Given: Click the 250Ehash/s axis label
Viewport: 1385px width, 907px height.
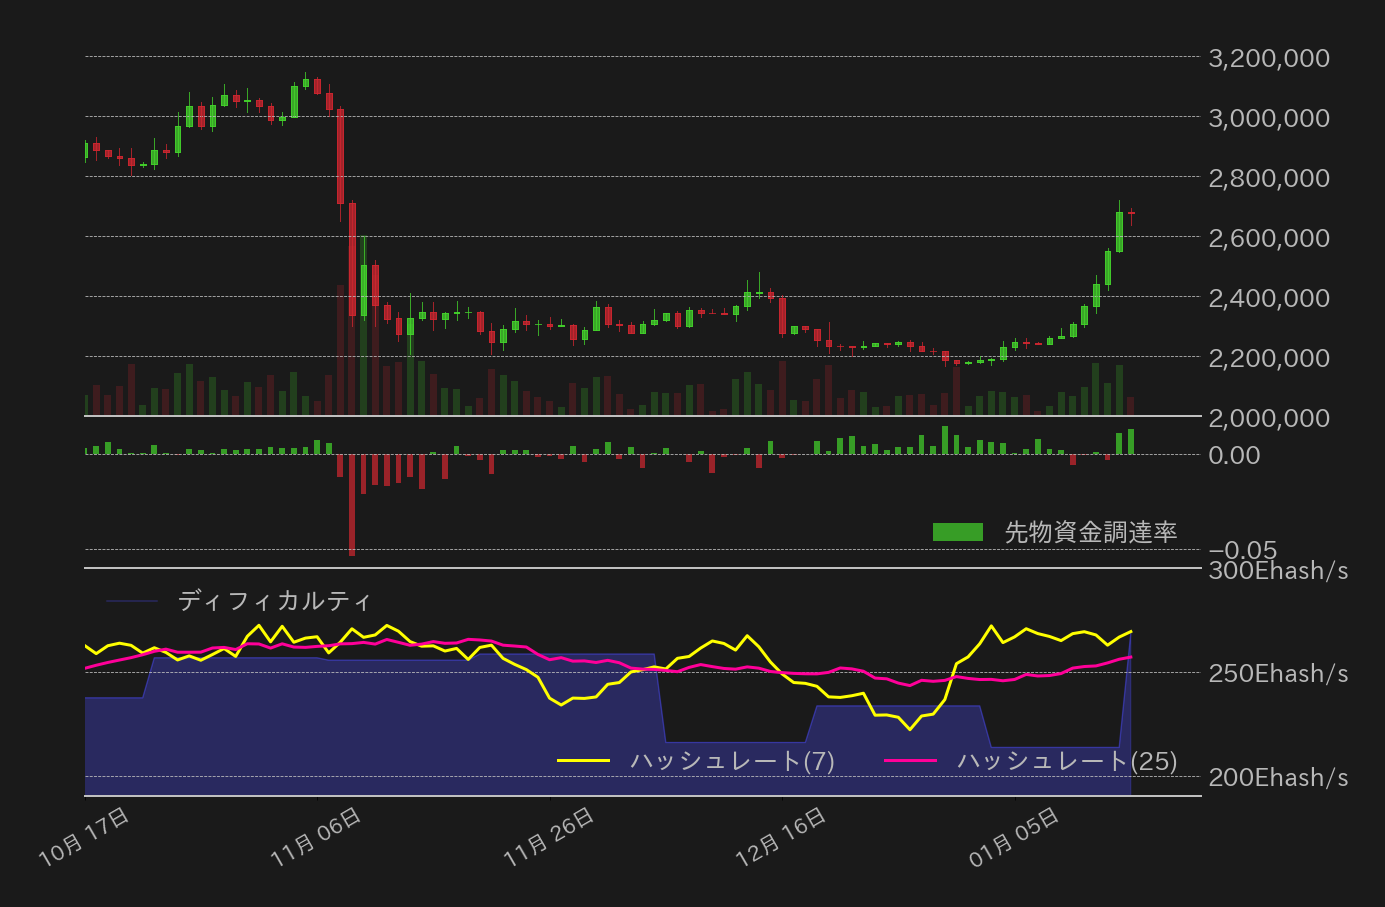Looking at the screenshot, I should tap(1278, 674).
